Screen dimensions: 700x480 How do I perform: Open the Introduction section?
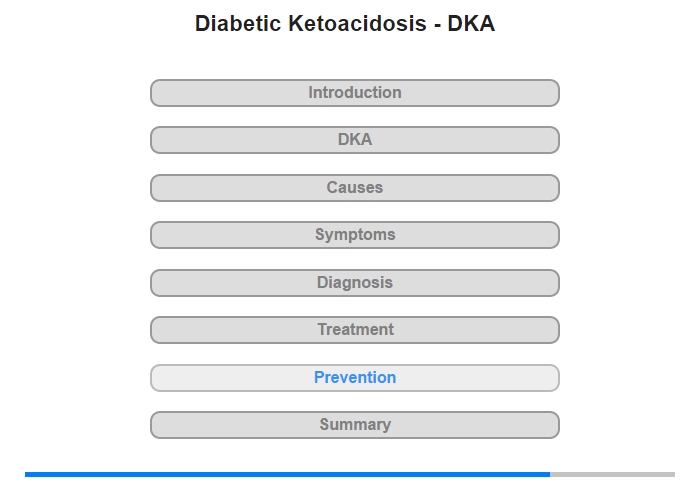pyautogui.click(x=354, y=93)
